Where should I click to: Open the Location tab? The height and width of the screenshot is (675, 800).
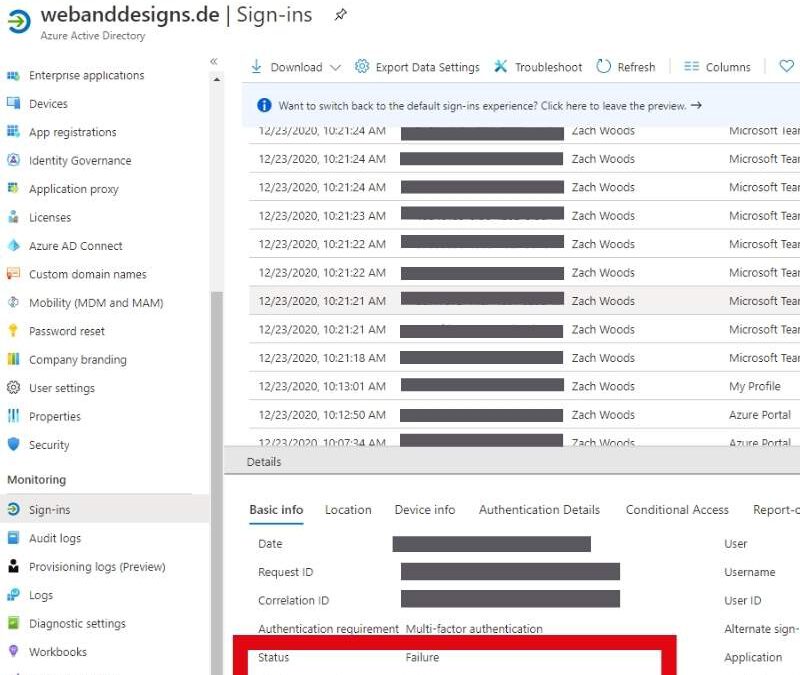coord(348,510)
